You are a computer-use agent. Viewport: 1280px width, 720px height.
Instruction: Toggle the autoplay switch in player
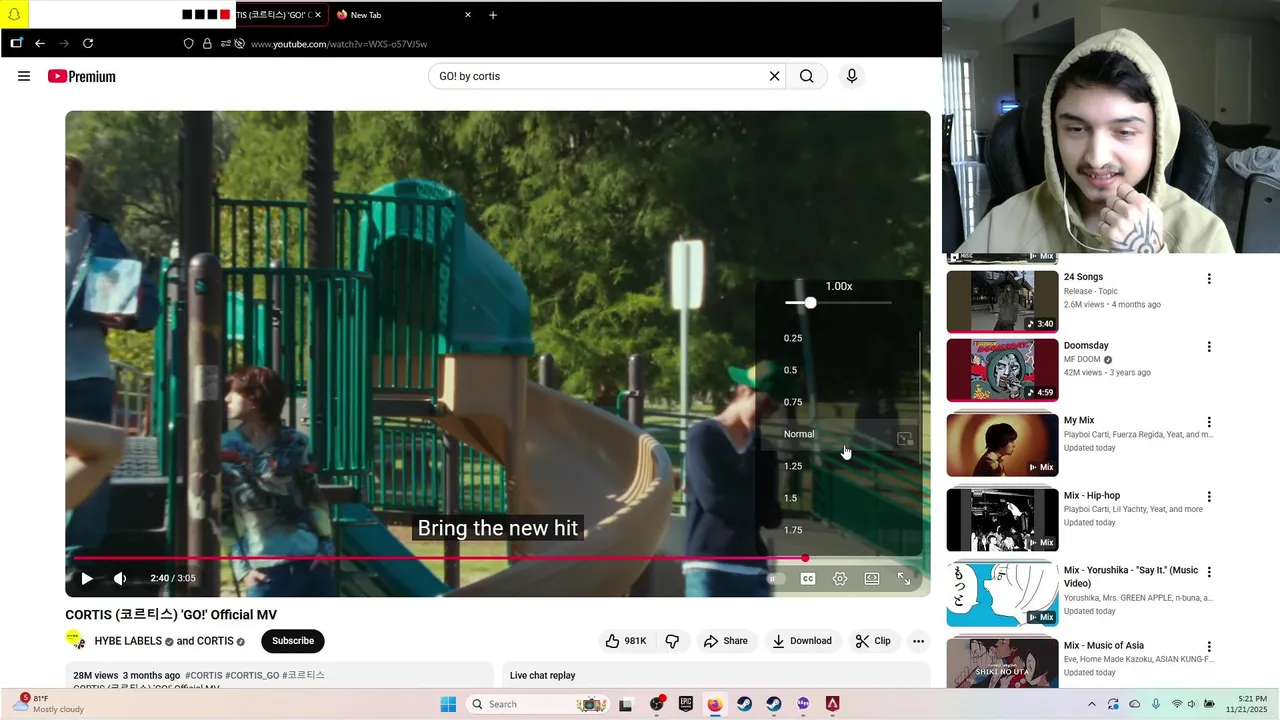775,578
